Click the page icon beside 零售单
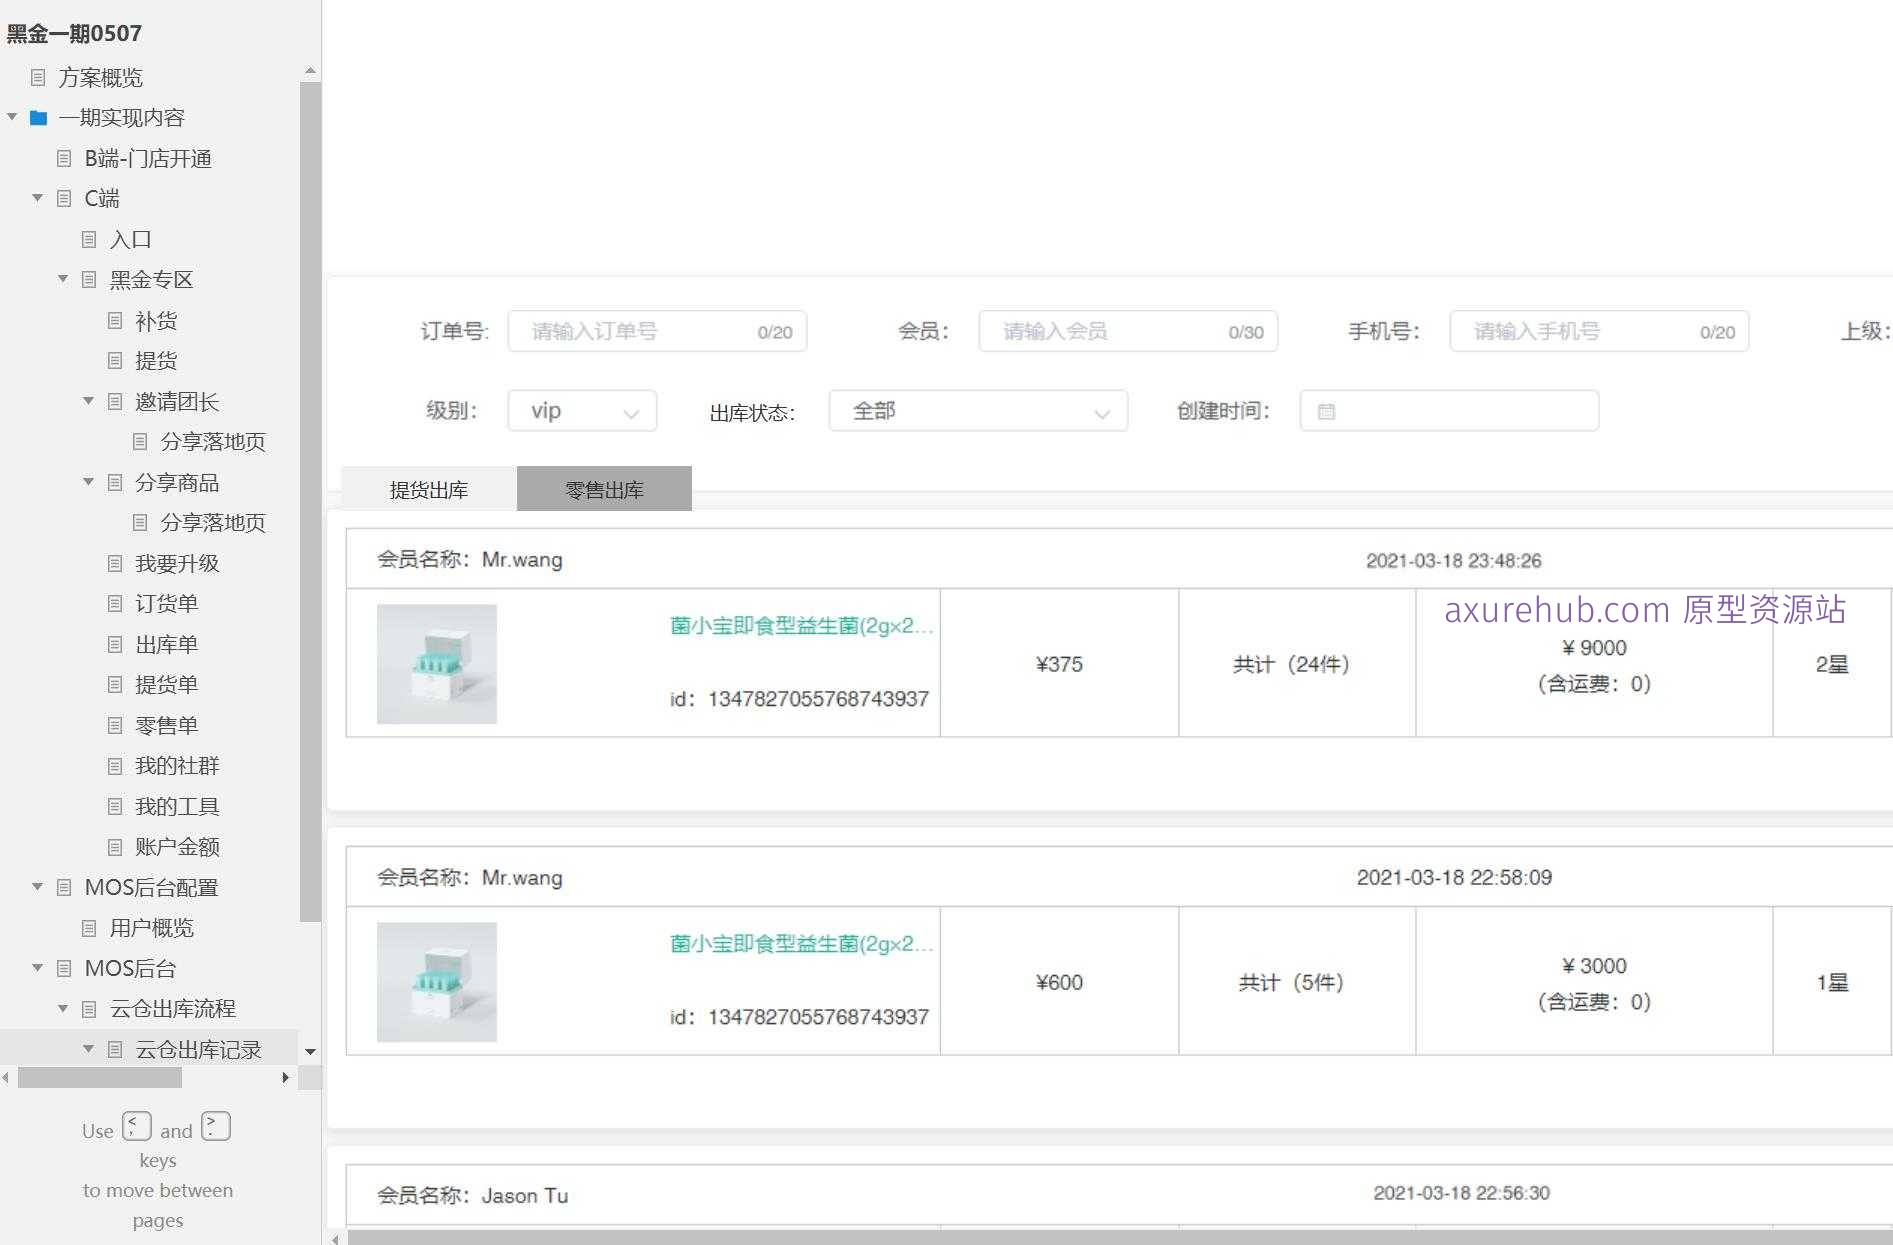This screenshot has height=1245, width=1893. pyautogui.click(x=114, y=725)
